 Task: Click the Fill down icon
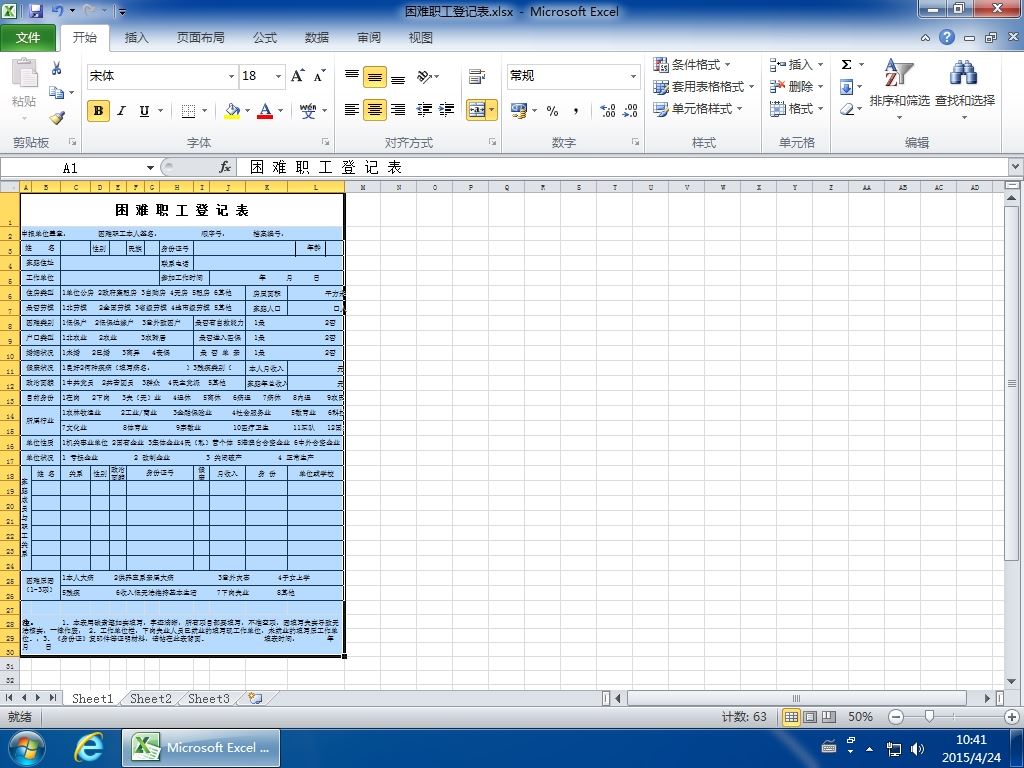tap(846, 86)
